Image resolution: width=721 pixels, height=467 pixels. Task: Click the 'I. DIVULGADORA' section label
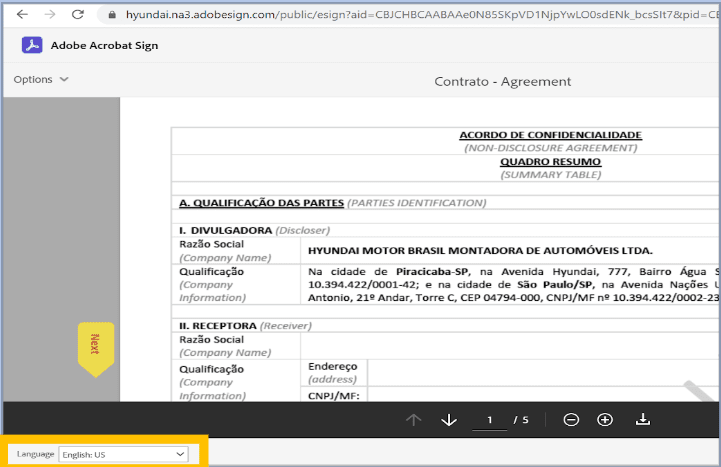[x=226, y=230]
